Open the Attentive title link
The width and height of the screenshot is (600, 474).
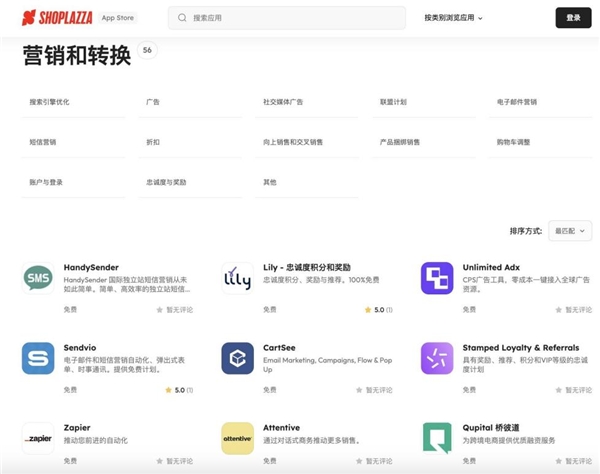click(x=281, y=428)
